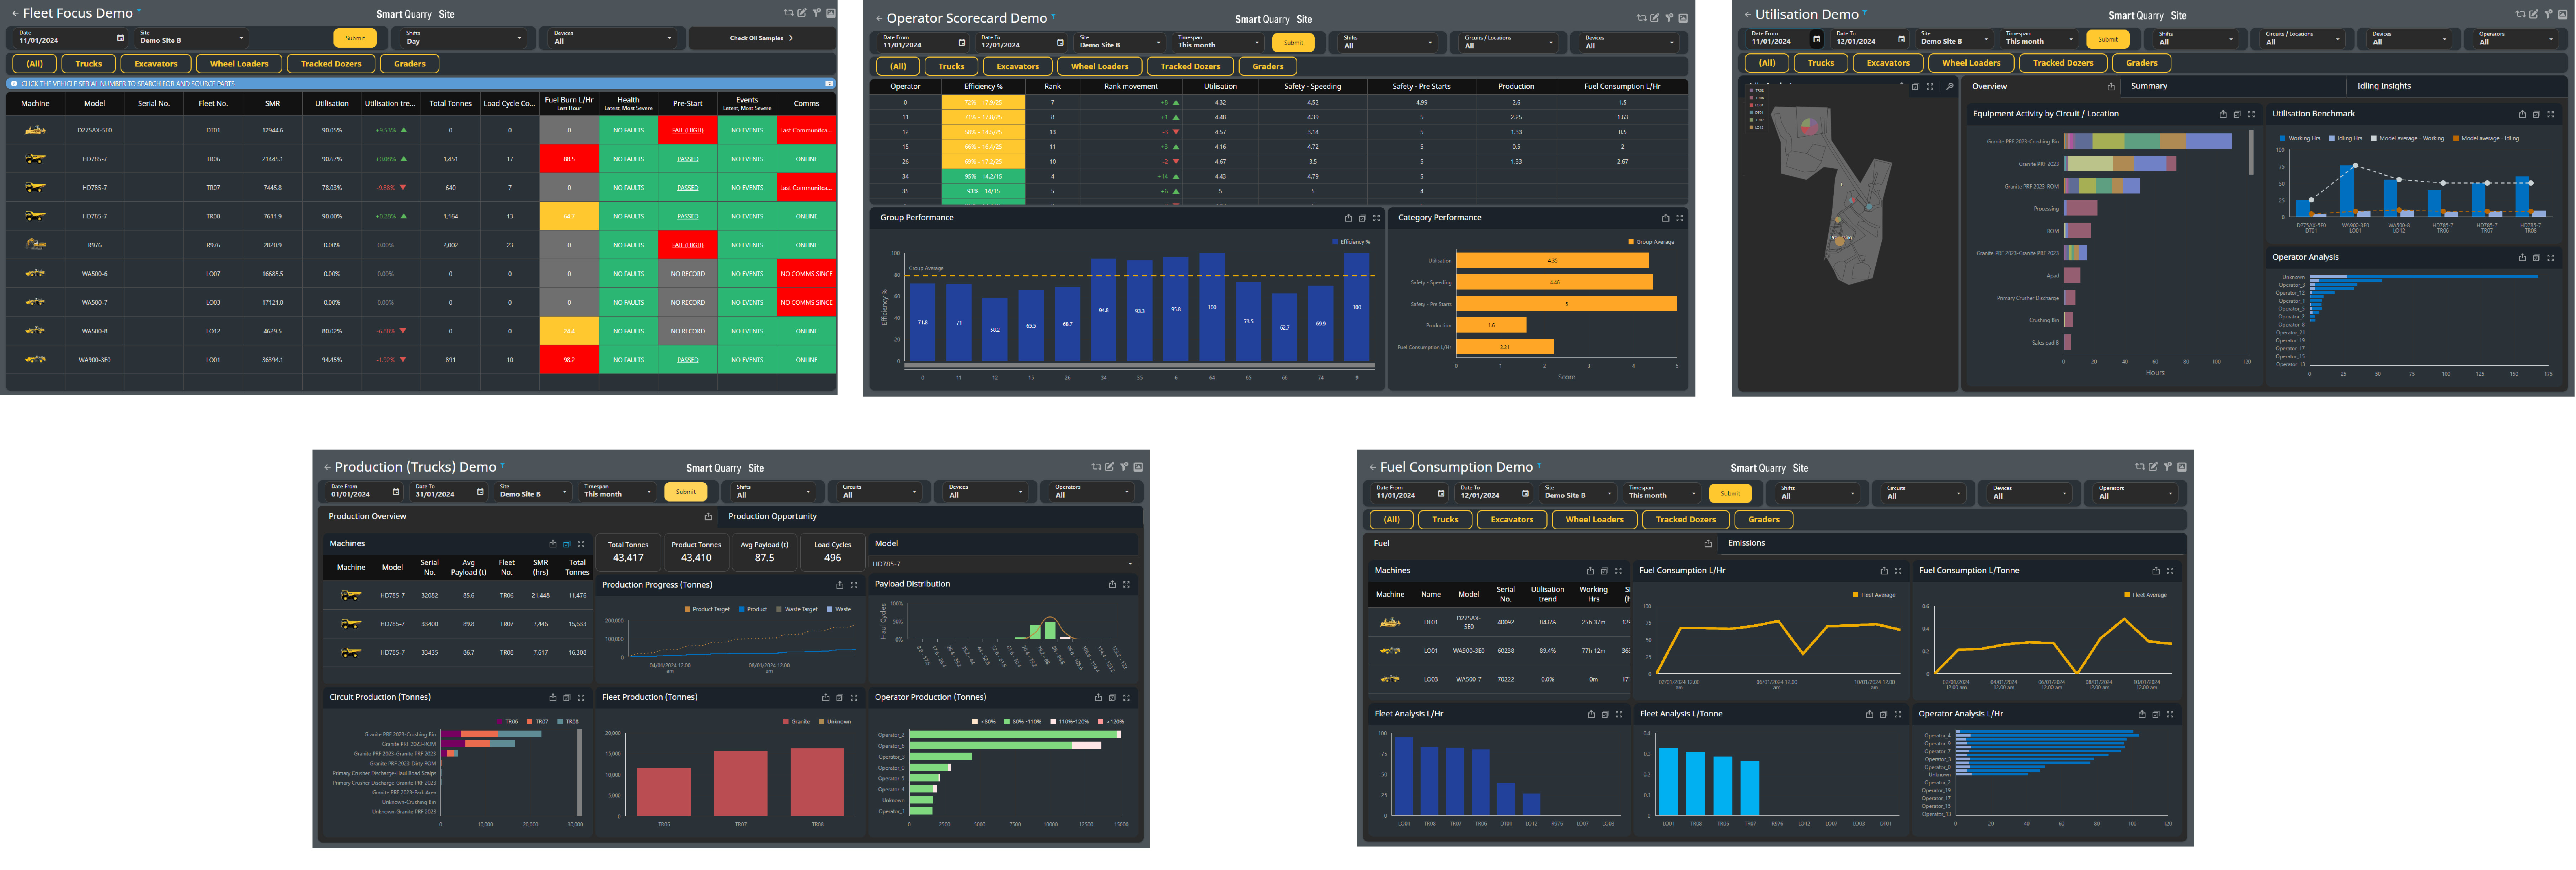
Task: Click the edit pencil icon in Fleet Focus header
Action: pyautogui.click(x=802, y=13)
